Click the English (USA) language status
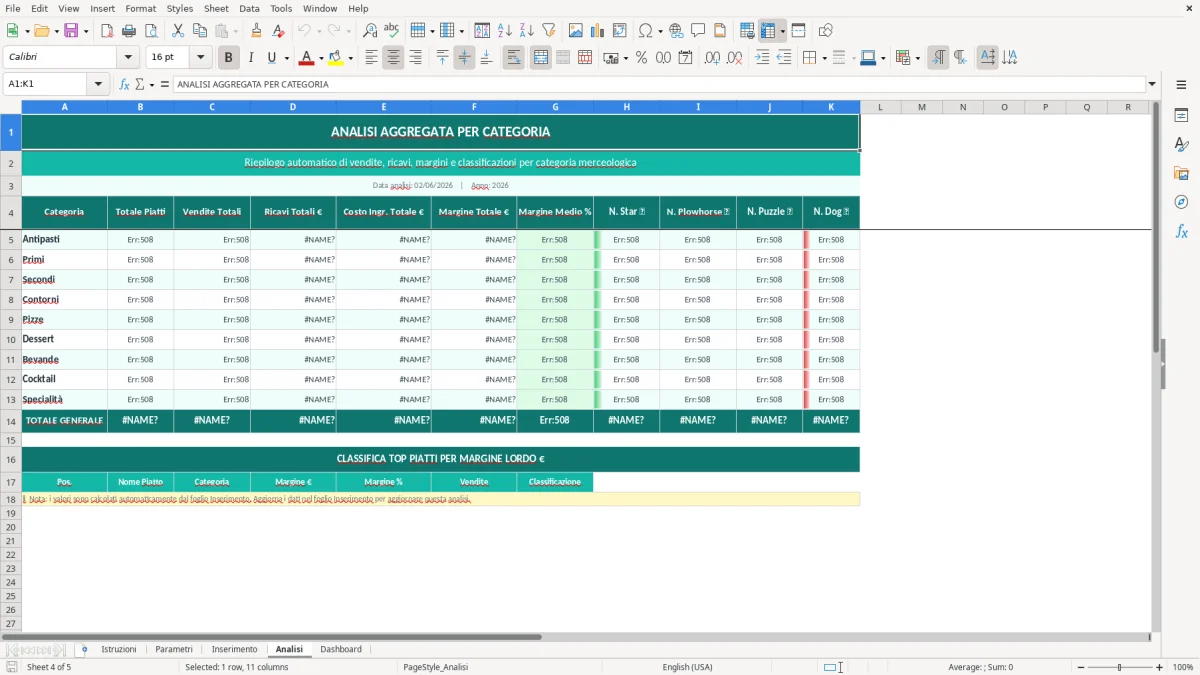1200x675 pixels. 688,667
